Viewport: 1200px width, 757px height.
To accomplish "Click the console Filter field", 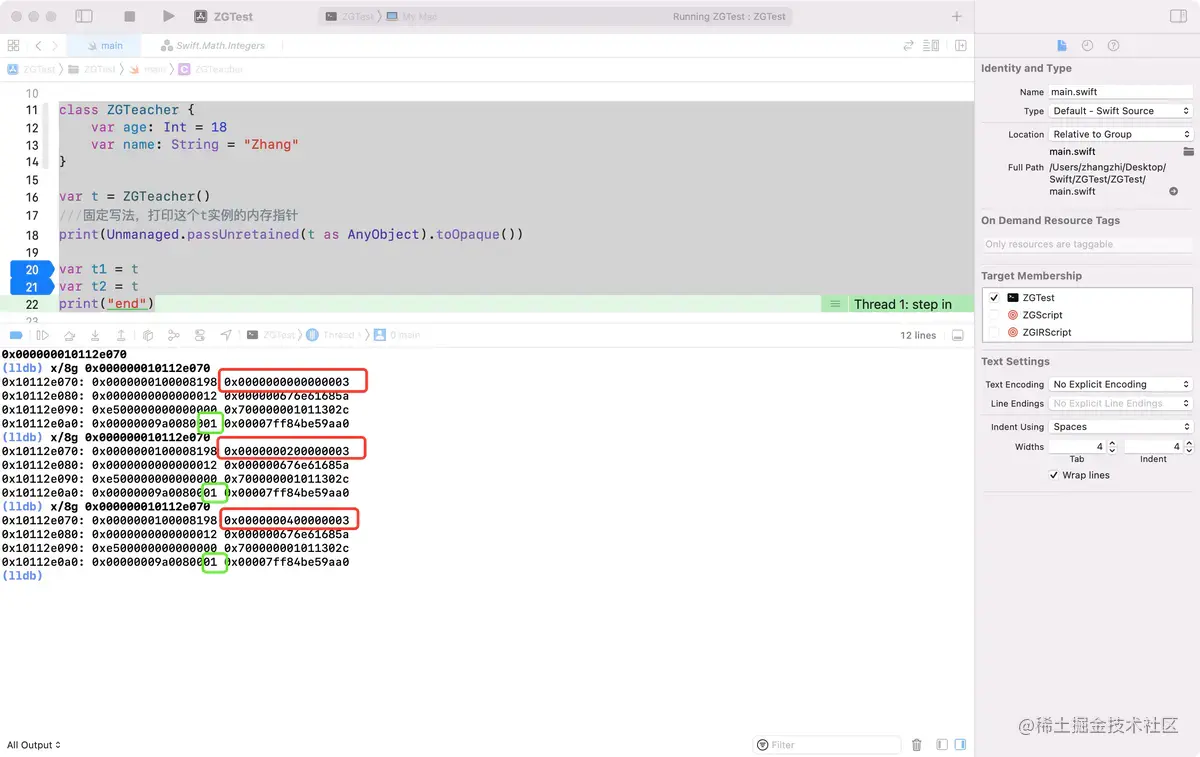I will [827, 745].
